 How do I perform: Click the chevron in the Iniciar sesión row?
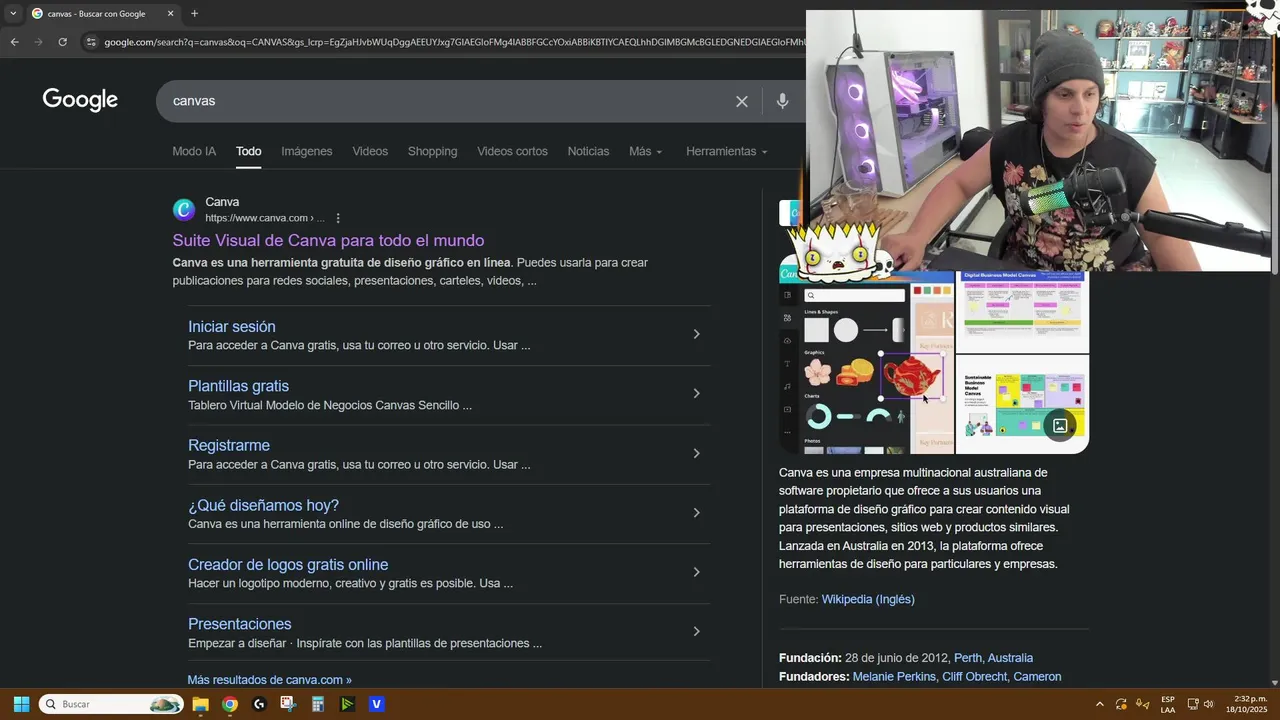tap(697, 334)
